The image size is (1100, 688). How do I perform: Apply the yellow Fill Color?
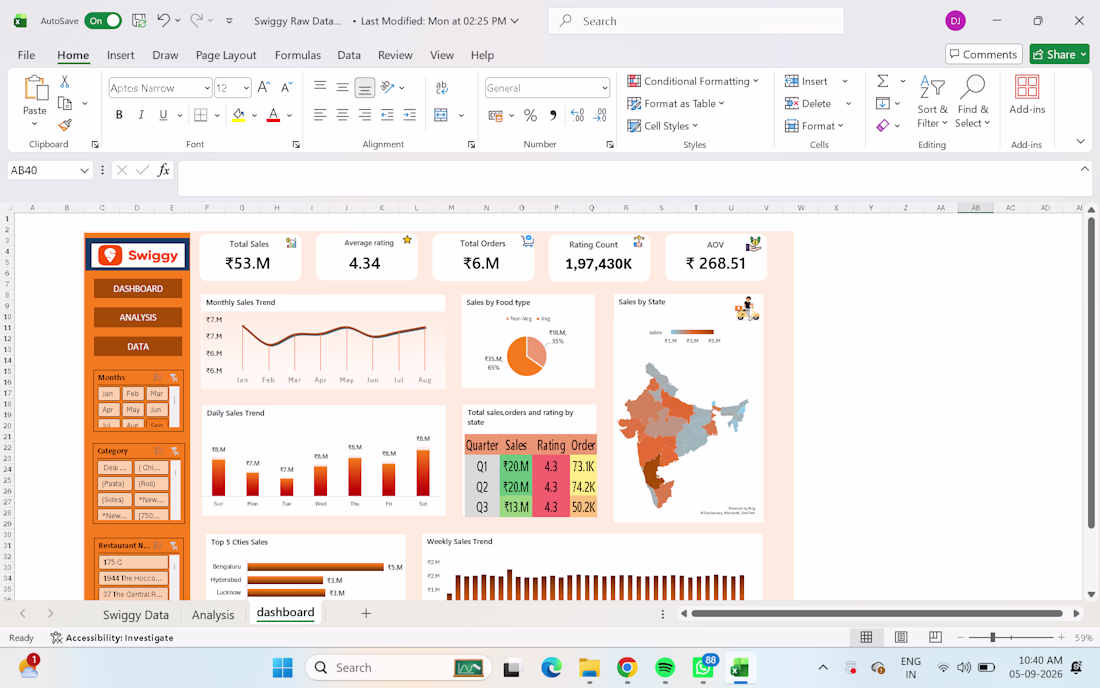tap(239, 114)
